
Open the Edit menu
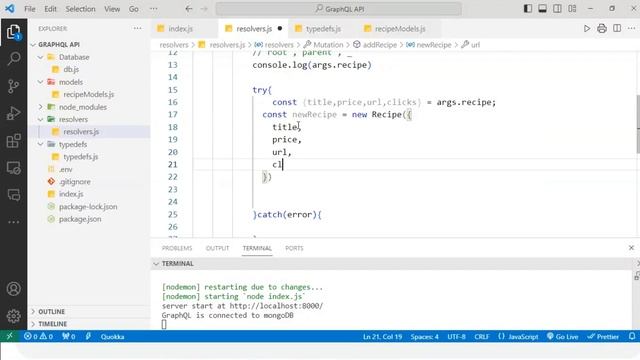pos(50,9)
